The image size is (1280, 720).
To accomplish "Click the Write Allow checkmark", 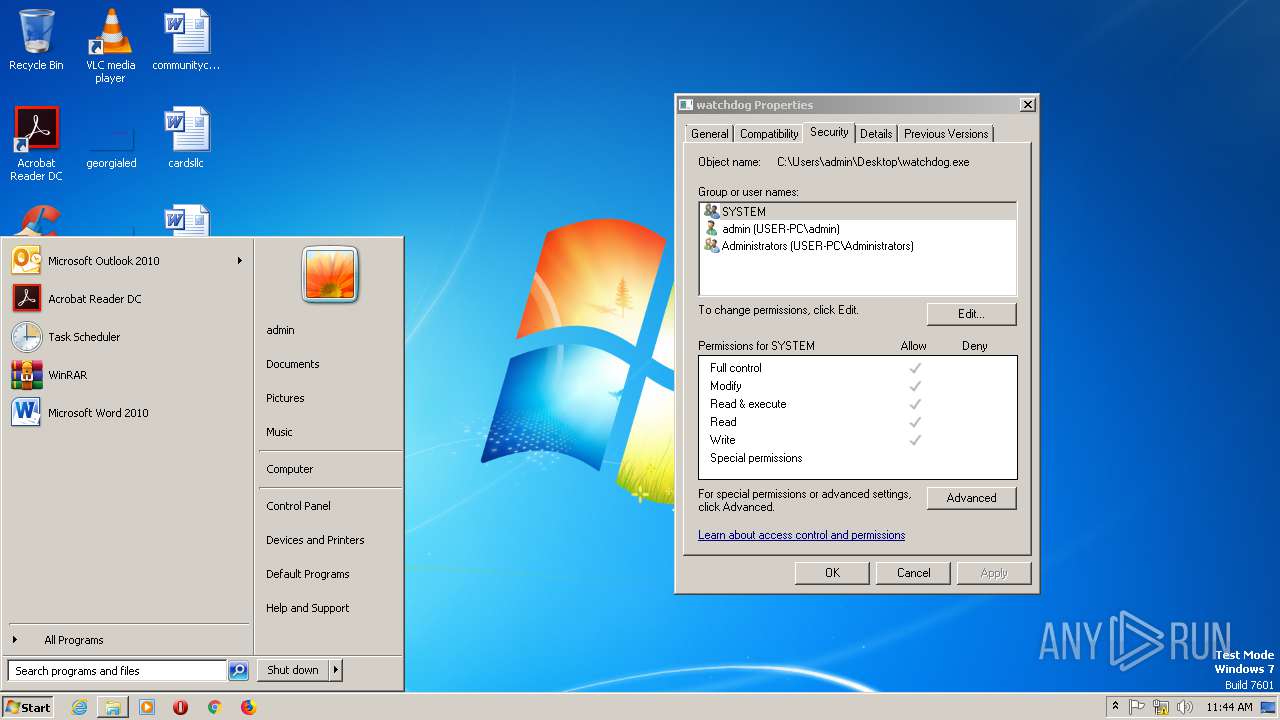I will tap(914, 440).
